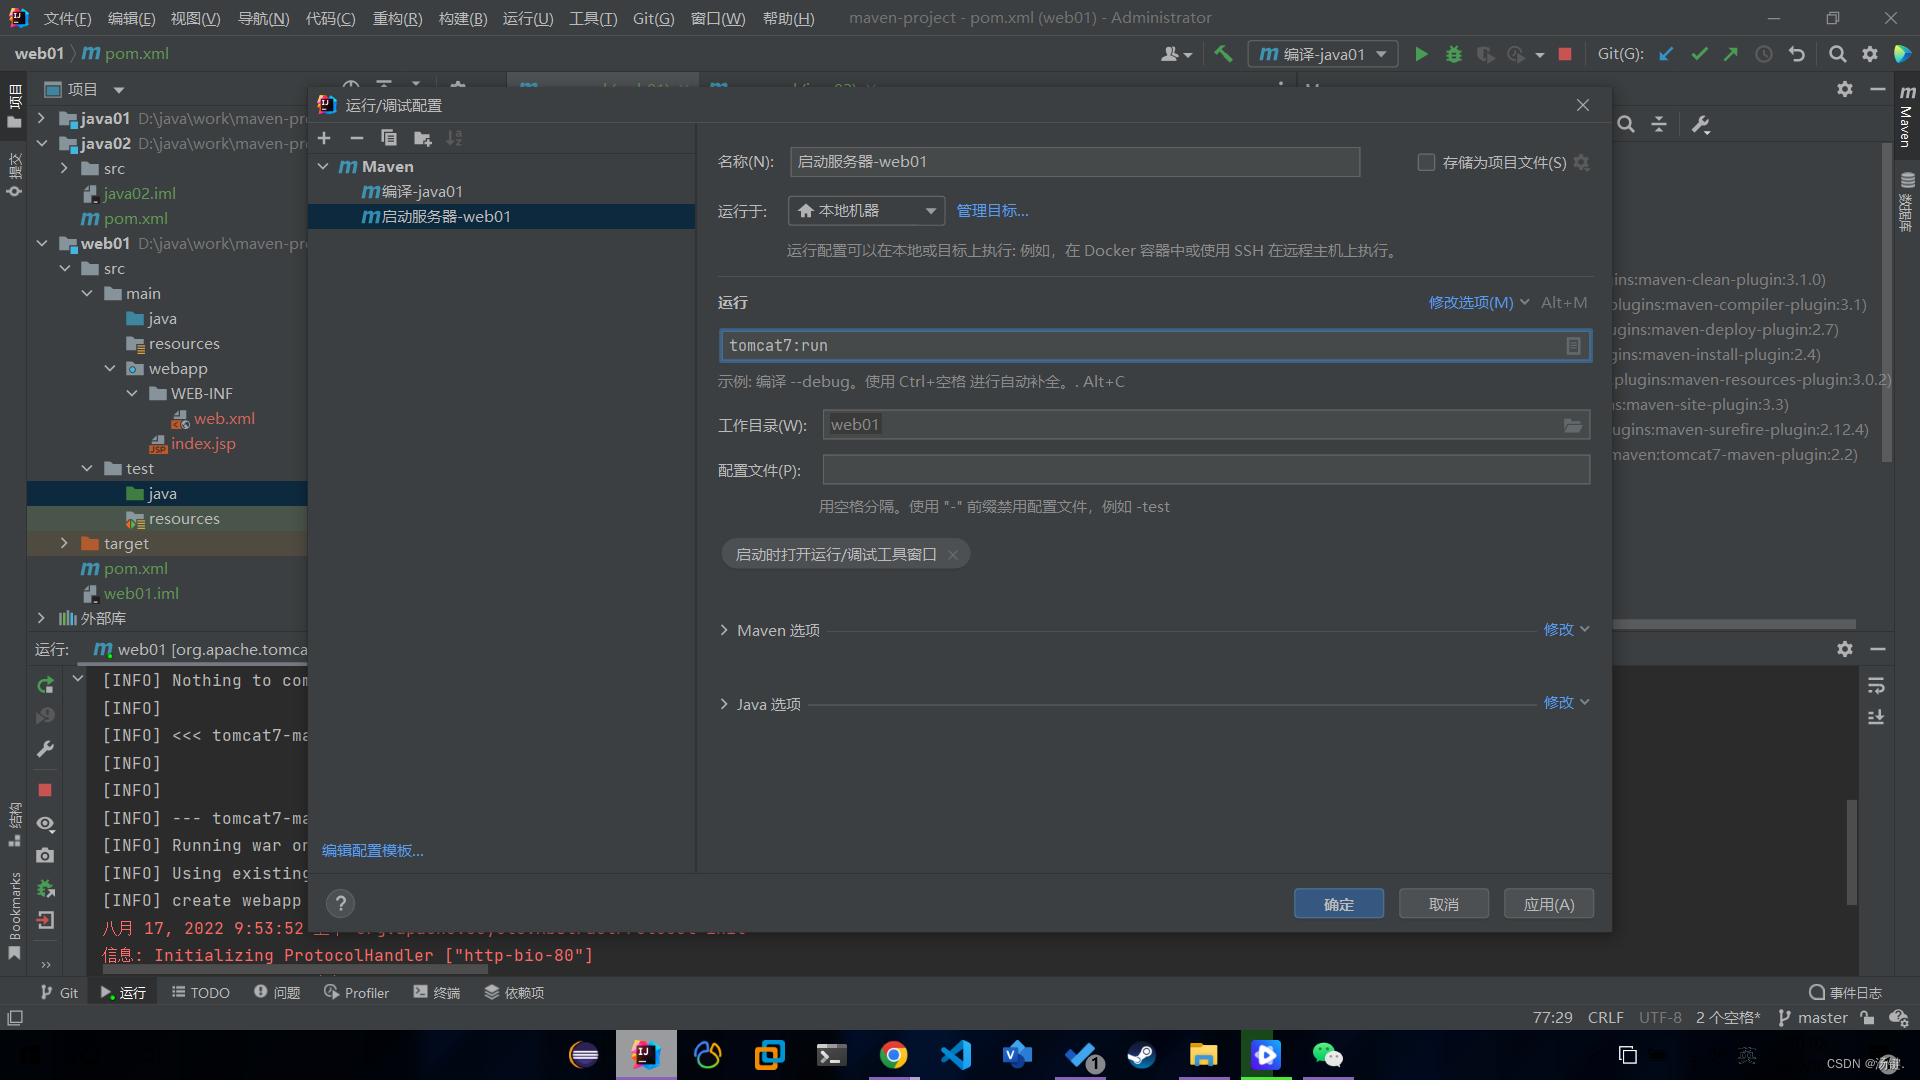Click the copy configuration icon
1920x1080 pixels.
389,138
